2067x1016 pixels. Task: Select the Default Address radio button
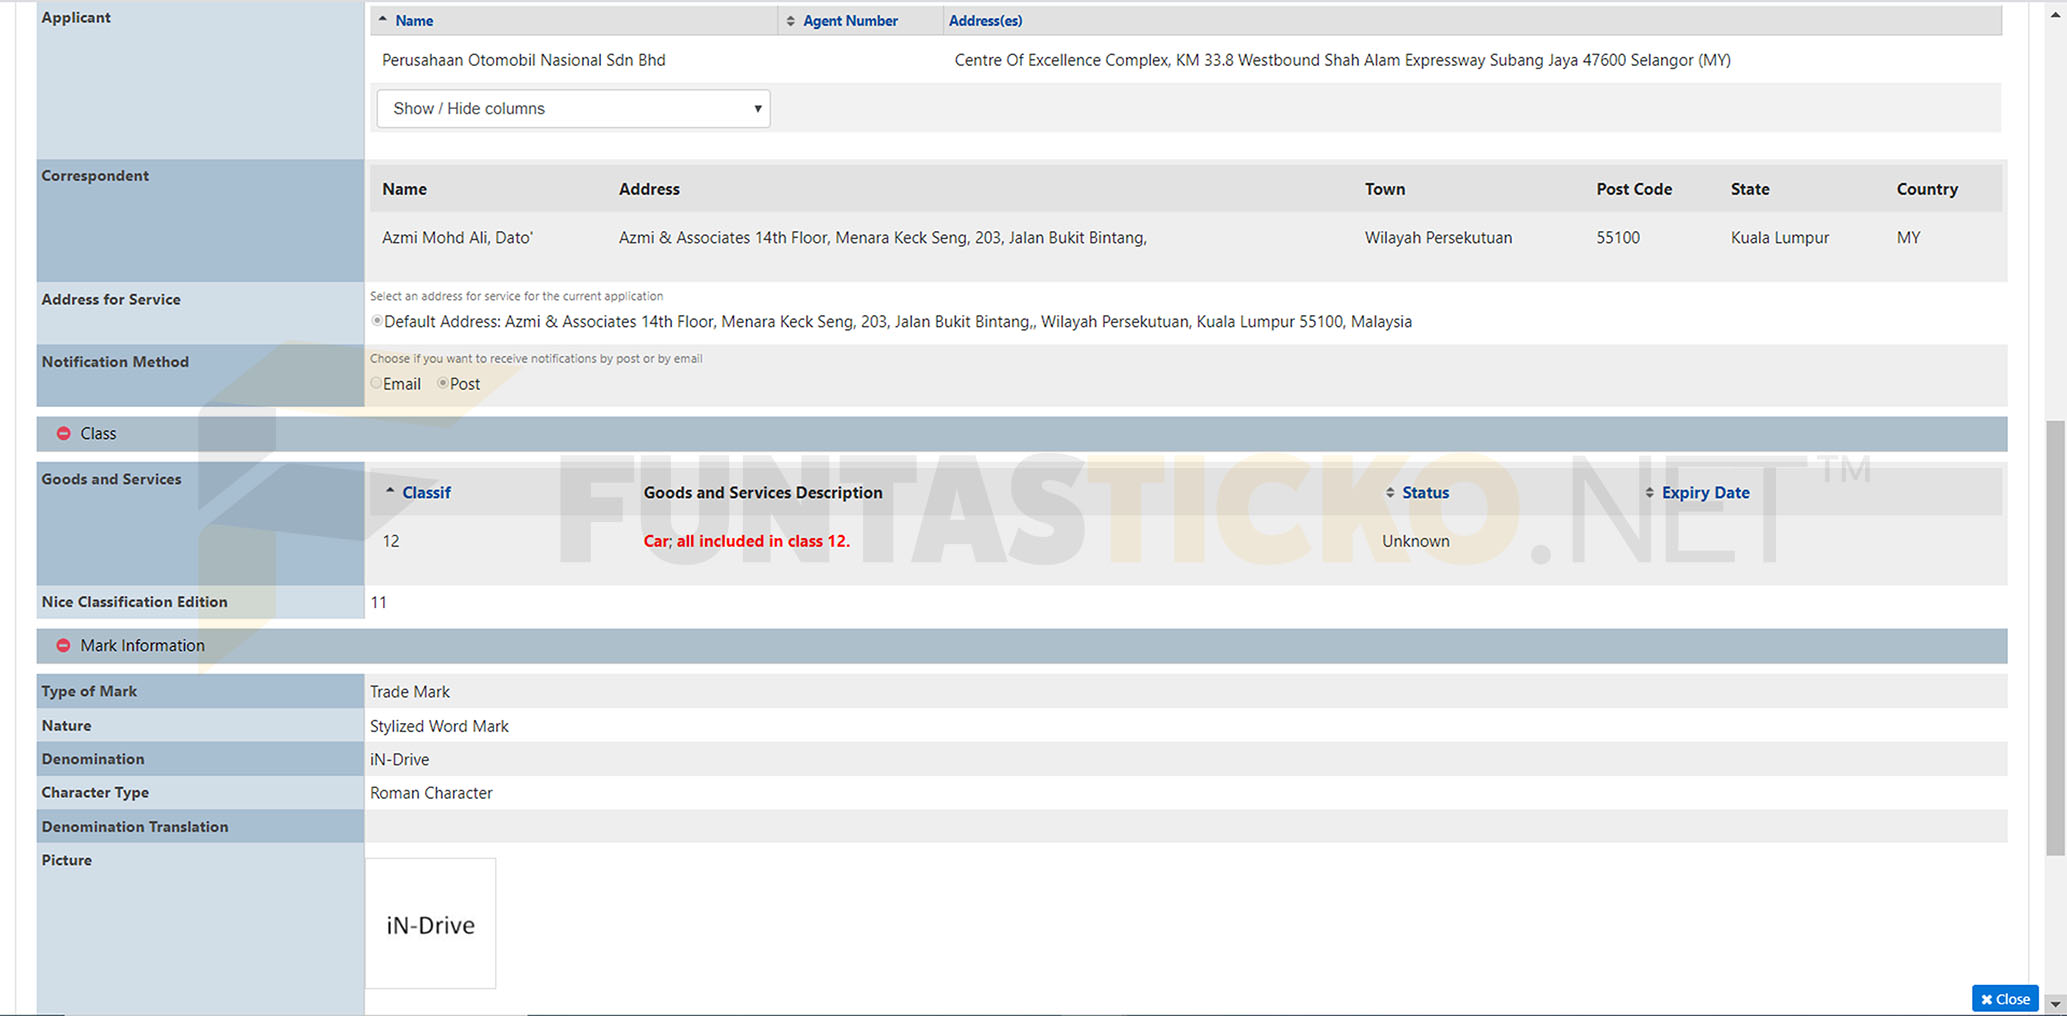377,321
